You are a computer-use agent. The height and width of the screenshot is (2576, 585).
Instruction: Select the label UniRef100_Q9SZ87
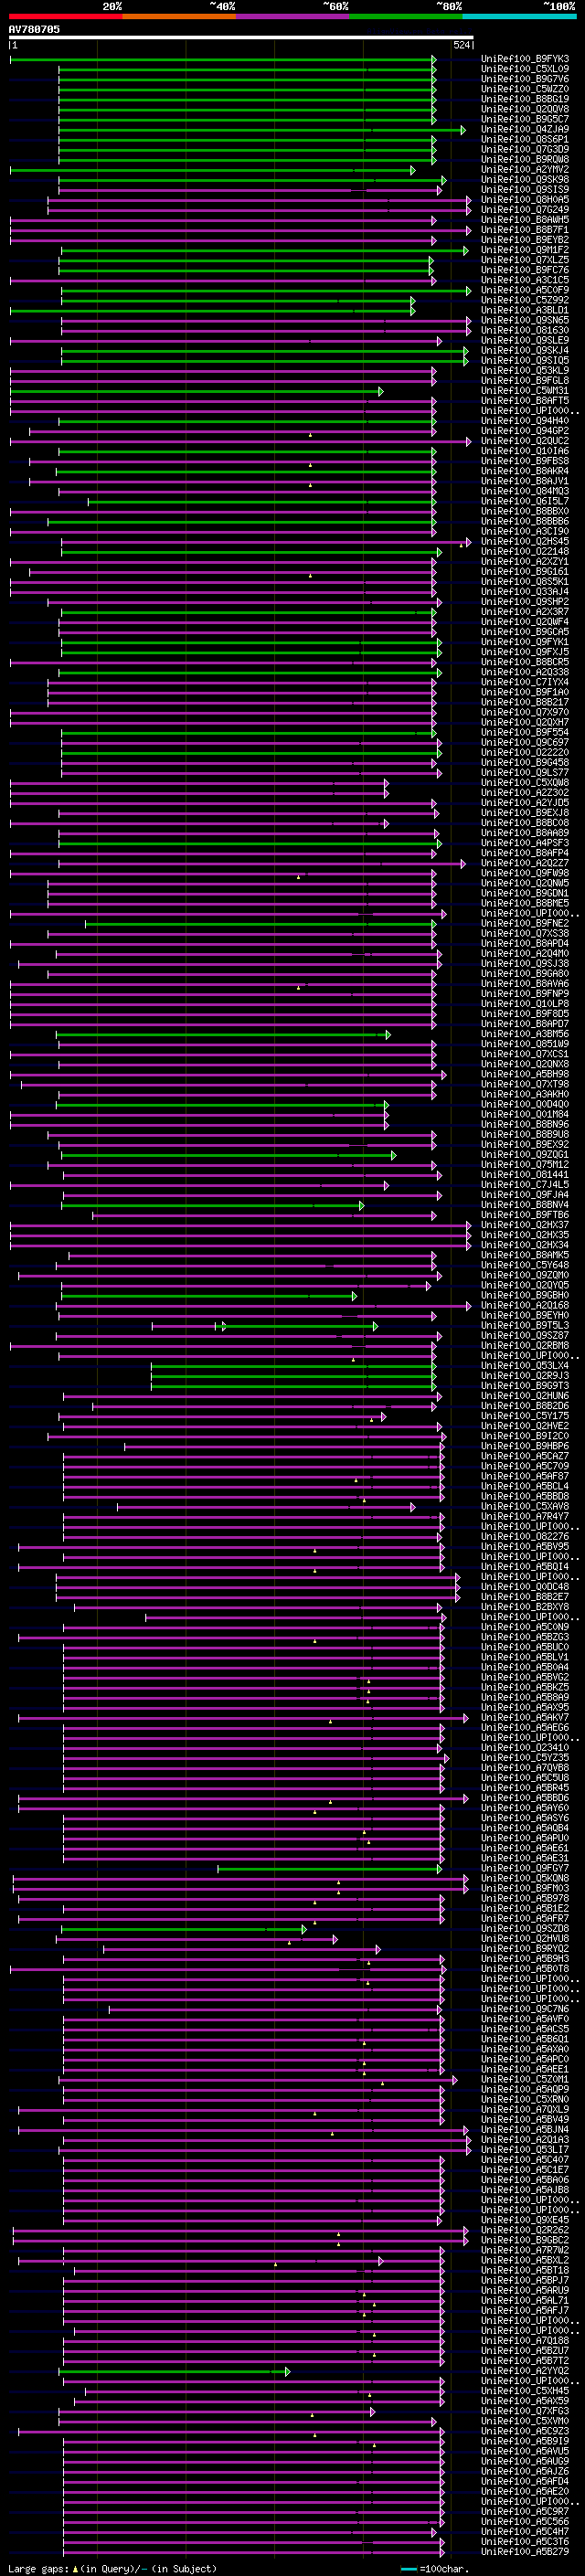(x=525, y=1335)
